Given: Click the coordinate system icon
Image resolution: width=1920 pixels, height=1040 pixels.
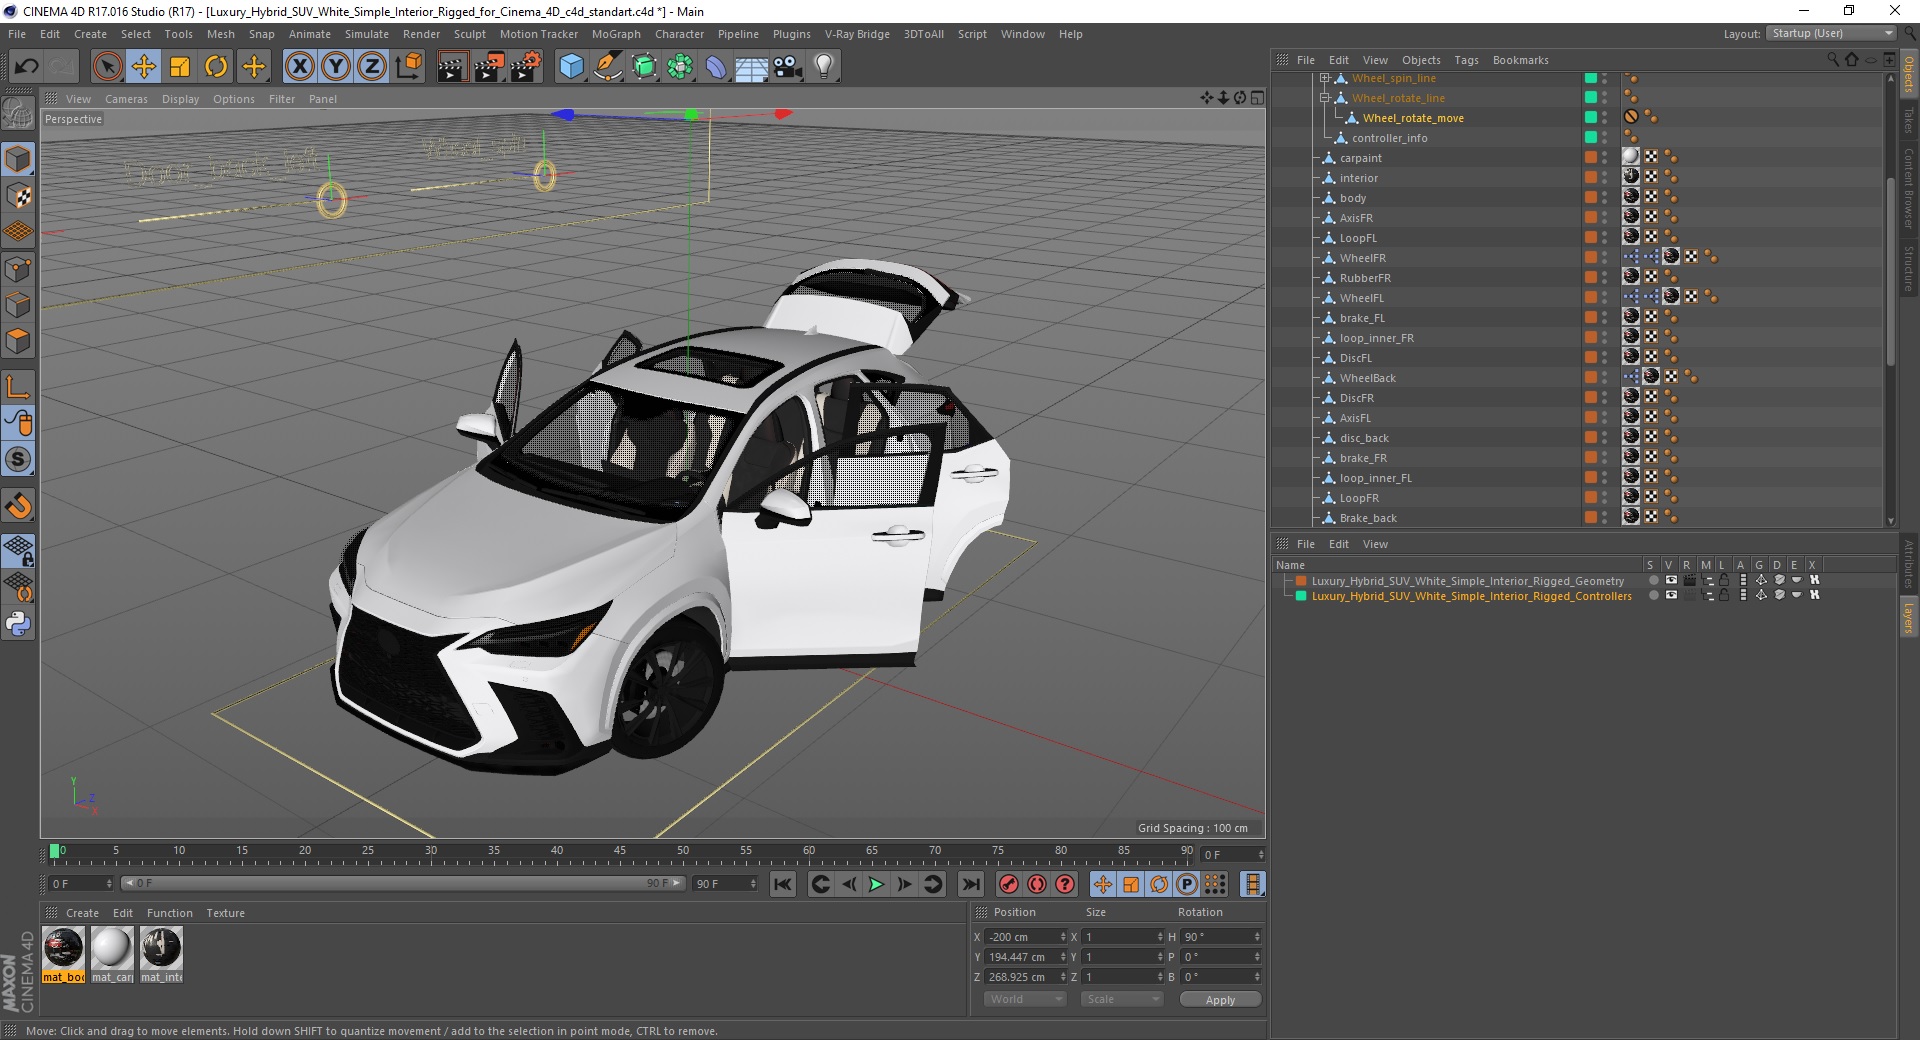Looking at the screenshot, I should 409,67.
